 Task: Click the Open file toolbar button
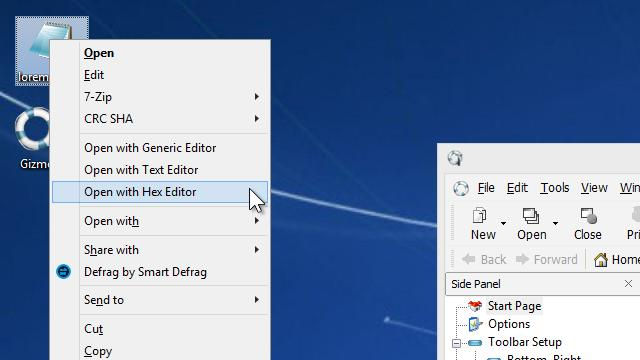(531, 224)
